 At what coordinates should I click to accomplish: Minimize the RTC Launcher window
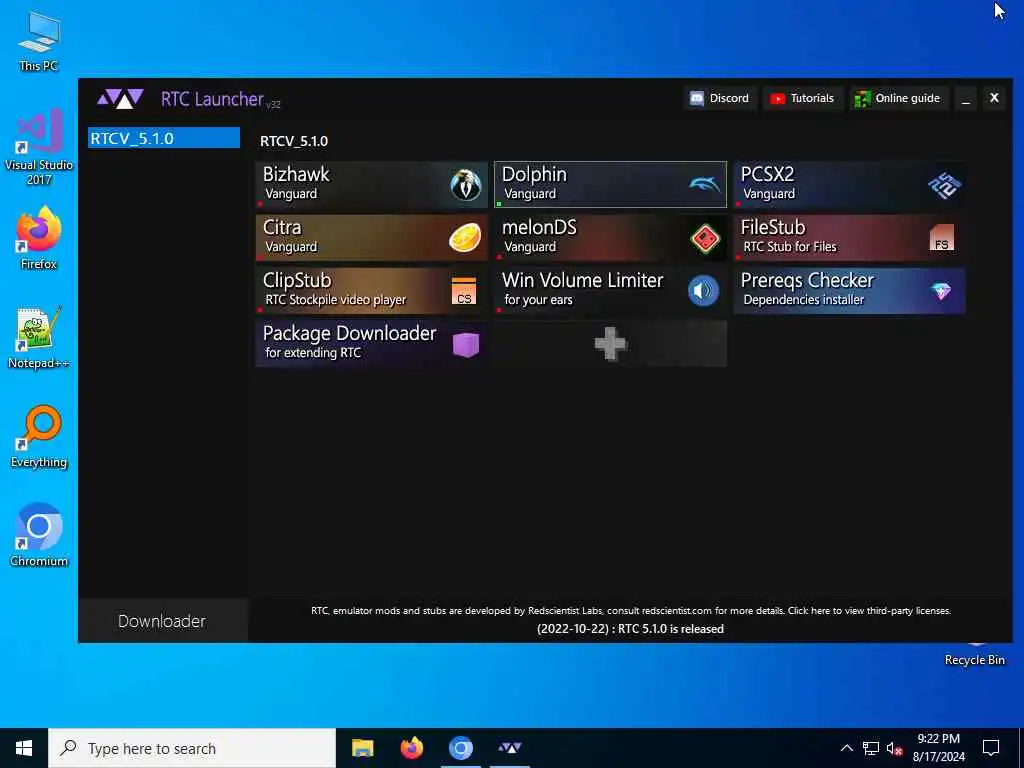[966, 99]
